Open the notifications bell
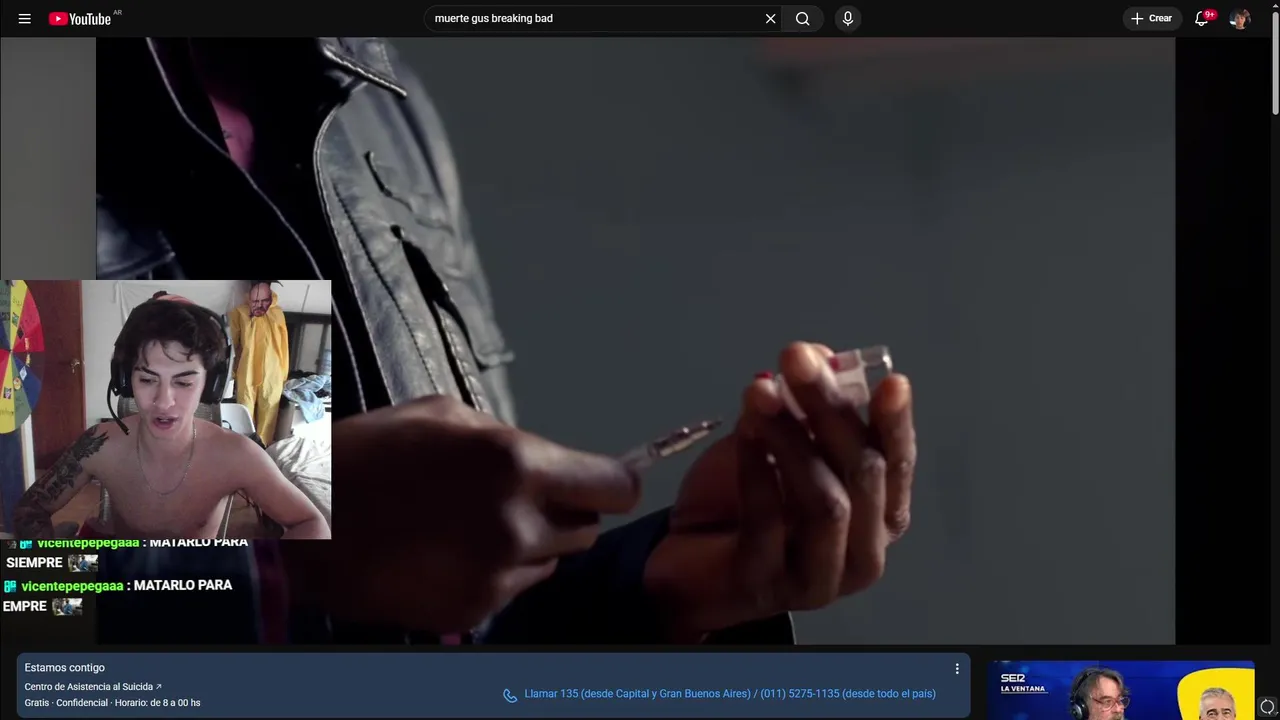Screen dimensions: 1280x720 point(1202,19)
